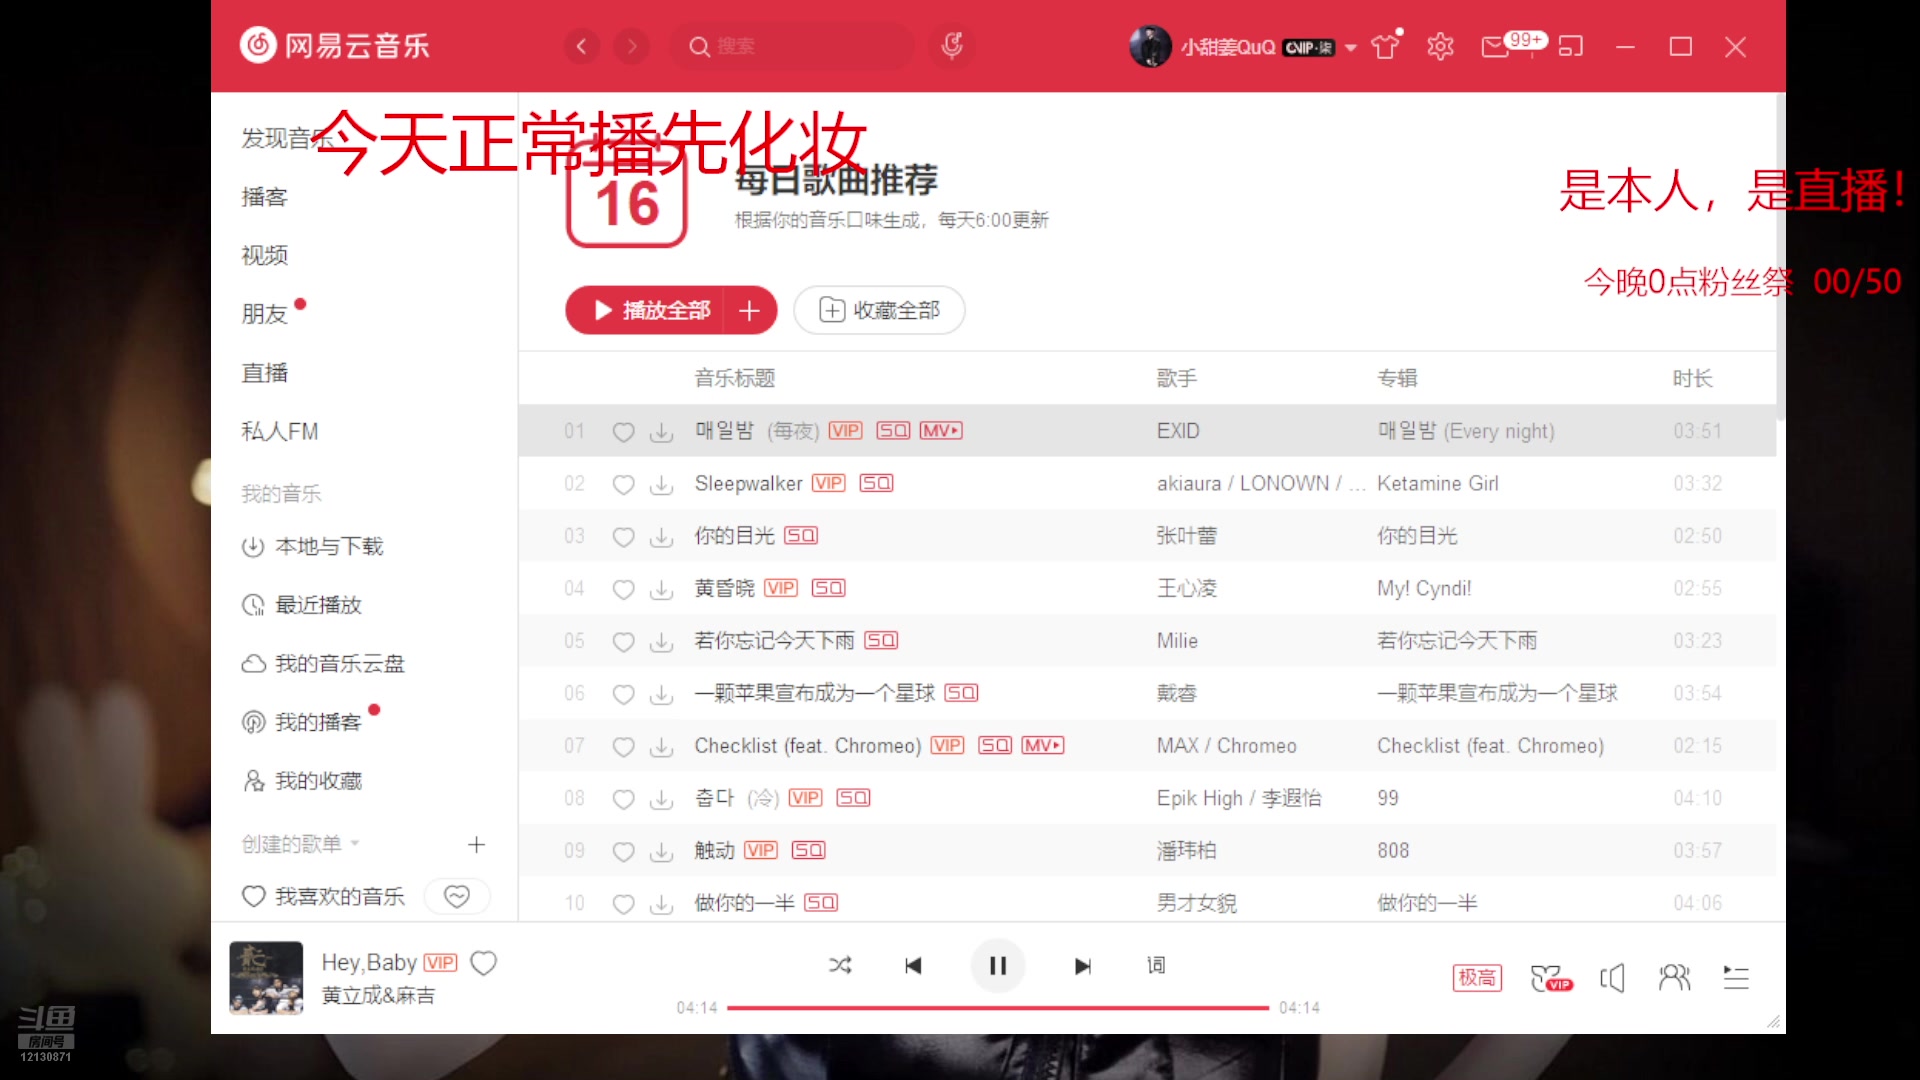
Task: Show lyrics with the 词 button
Action: 1156,965
